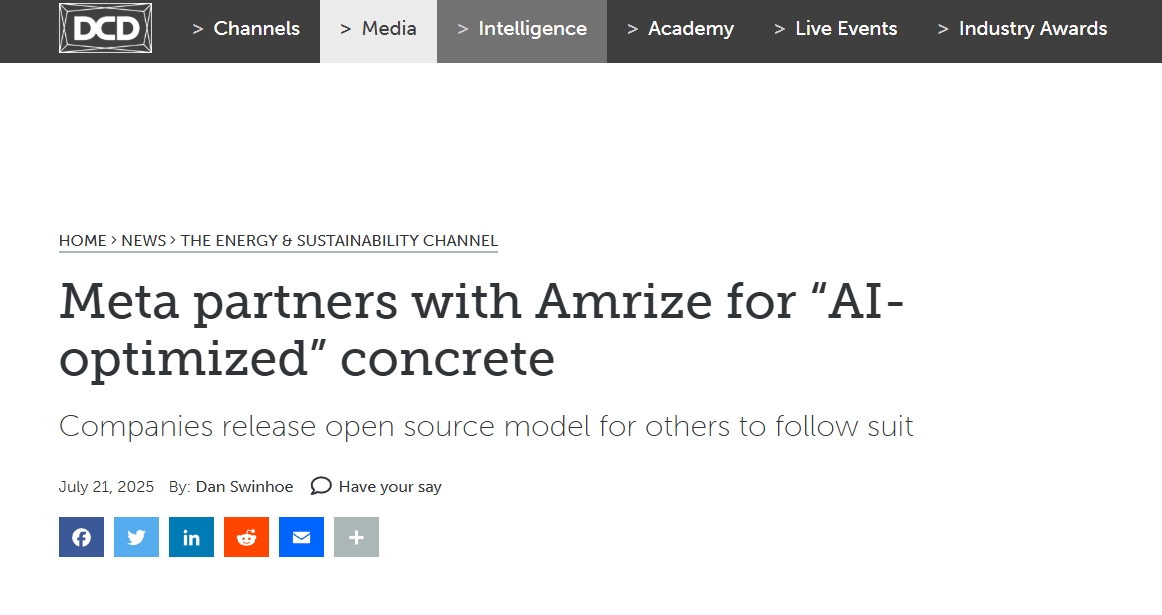The height and width of the screenshot is (615, 1162).
Task: Expand the Intelligence menu
Action: pyautogui.click(x=522, y=29)
